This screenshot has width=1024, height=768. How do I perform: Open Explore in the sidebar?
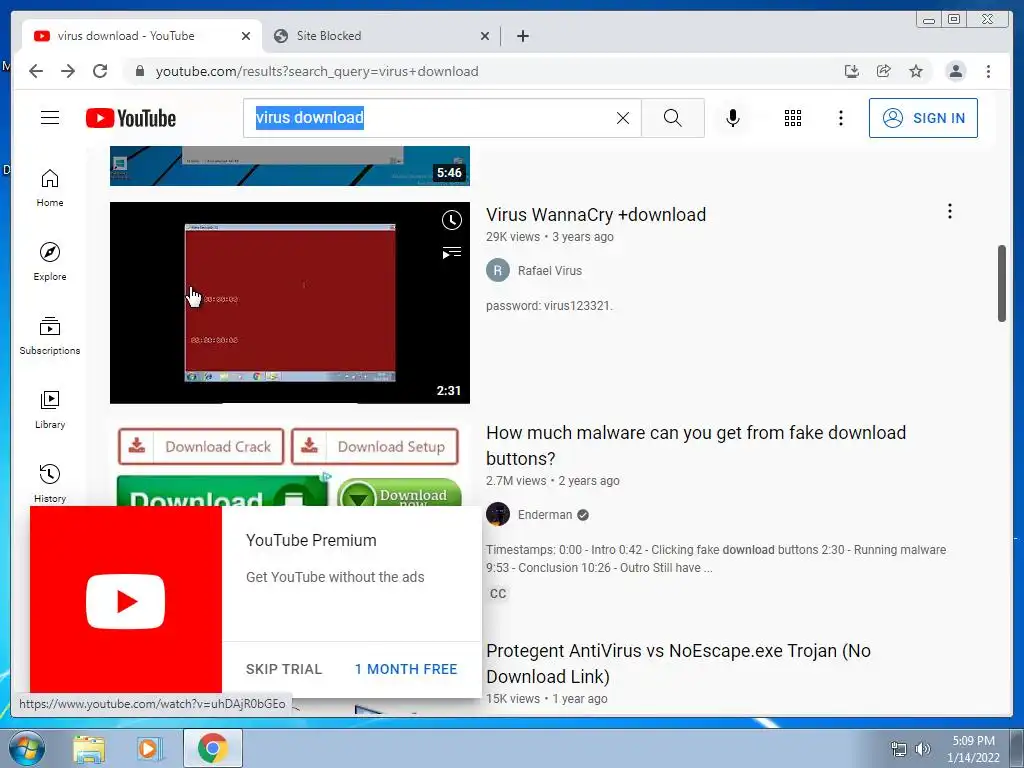tap(50, 261)
